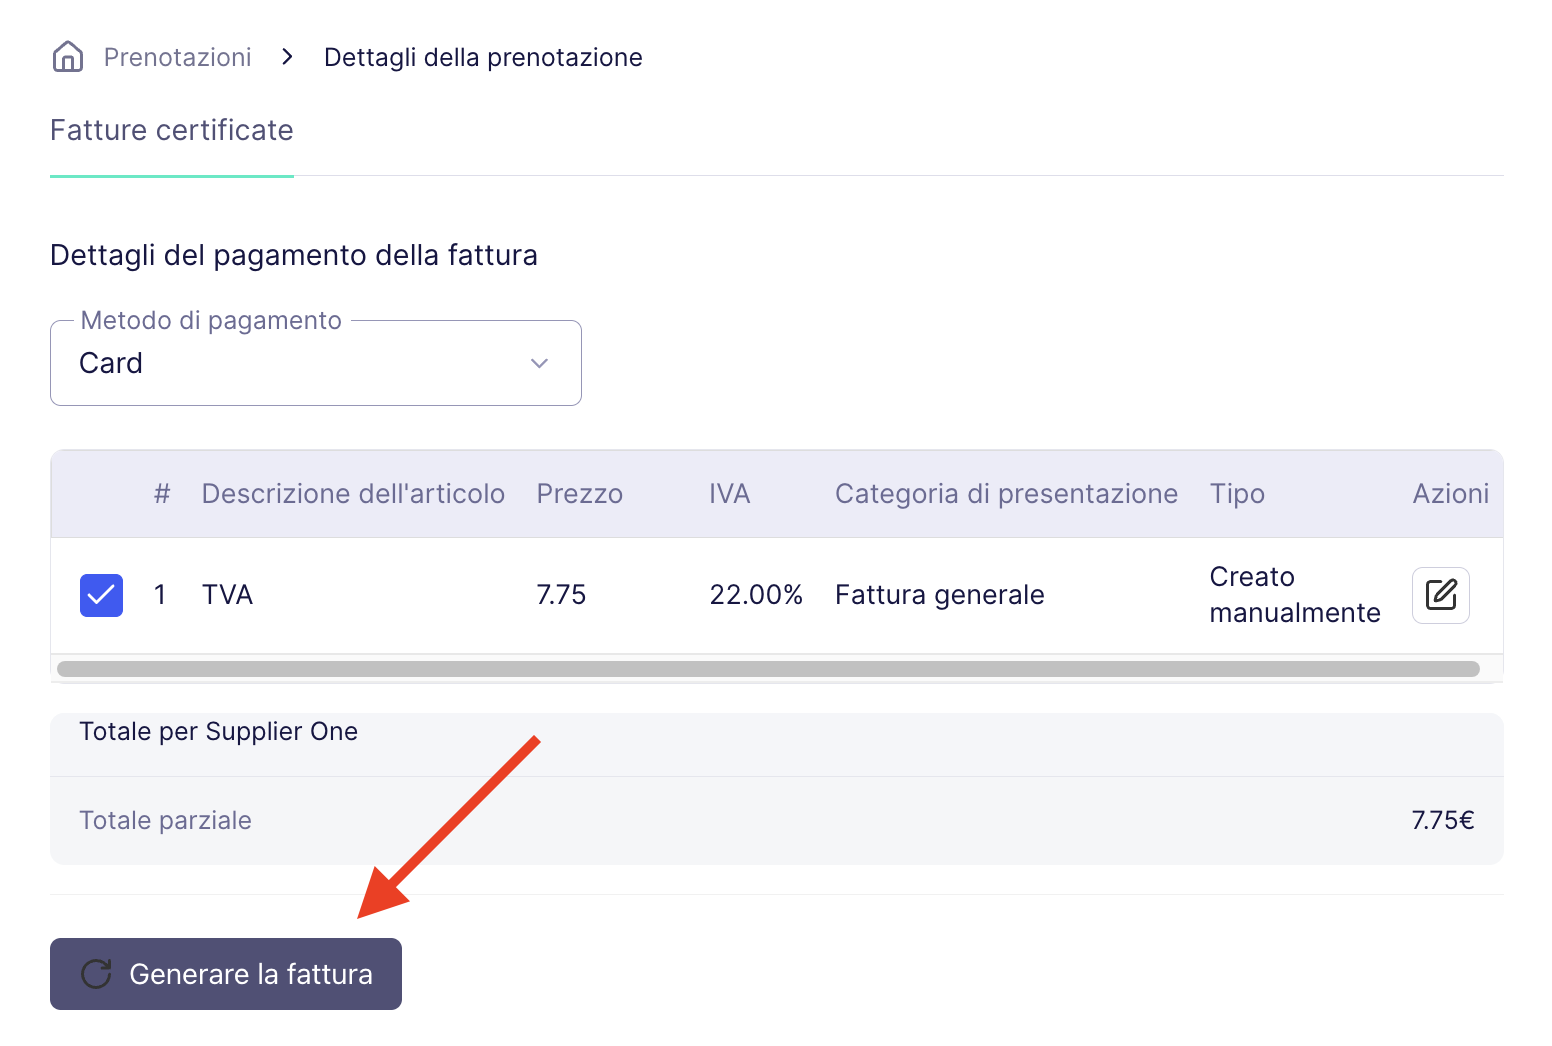Click Generare la fattura button
The height and width of the screenshot is (1046, 1552).
pyautogui.click(x=226, y=974)
